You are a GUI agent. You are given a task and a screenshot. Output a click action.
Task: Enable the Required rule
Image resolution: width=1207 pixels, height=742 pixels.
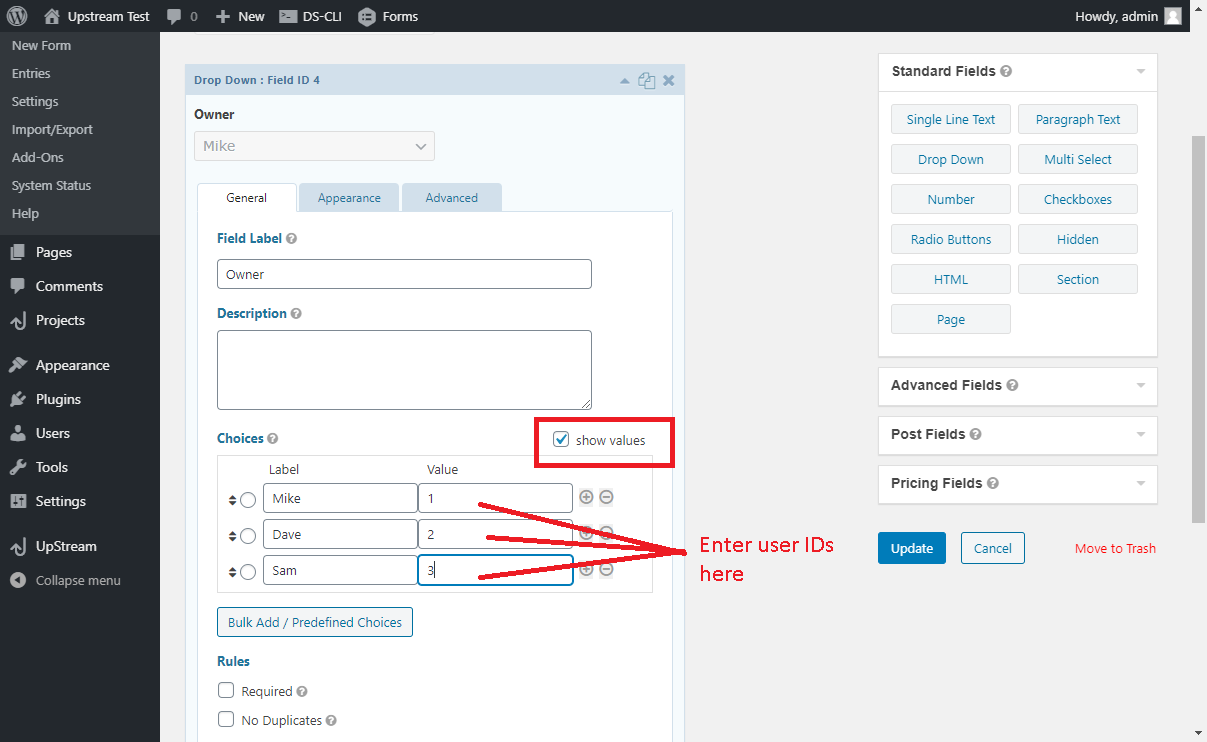(226, 690)
